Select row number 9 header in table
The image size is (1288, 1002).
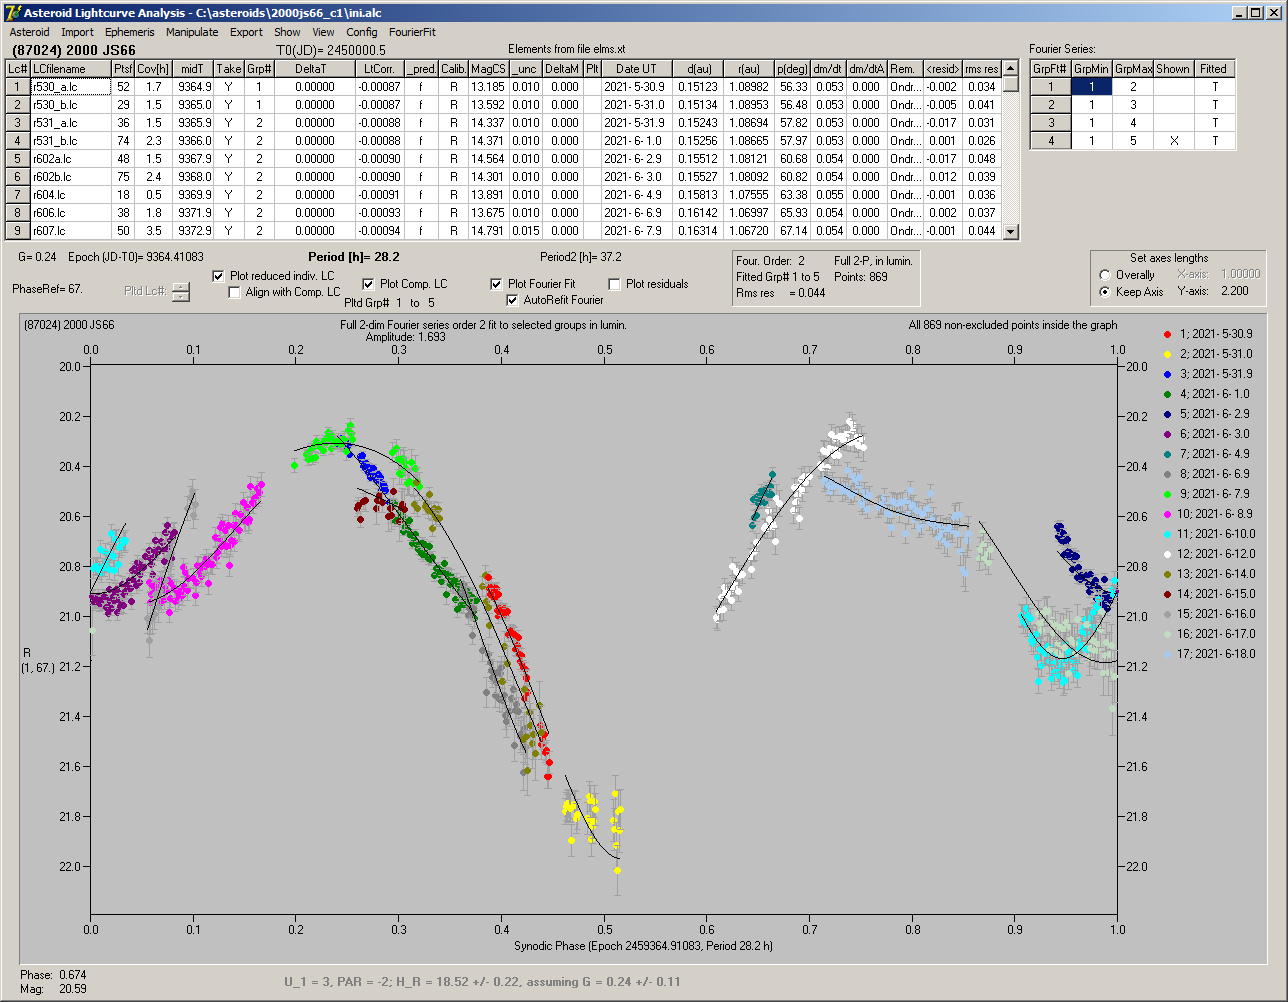[x=18, y=231]
